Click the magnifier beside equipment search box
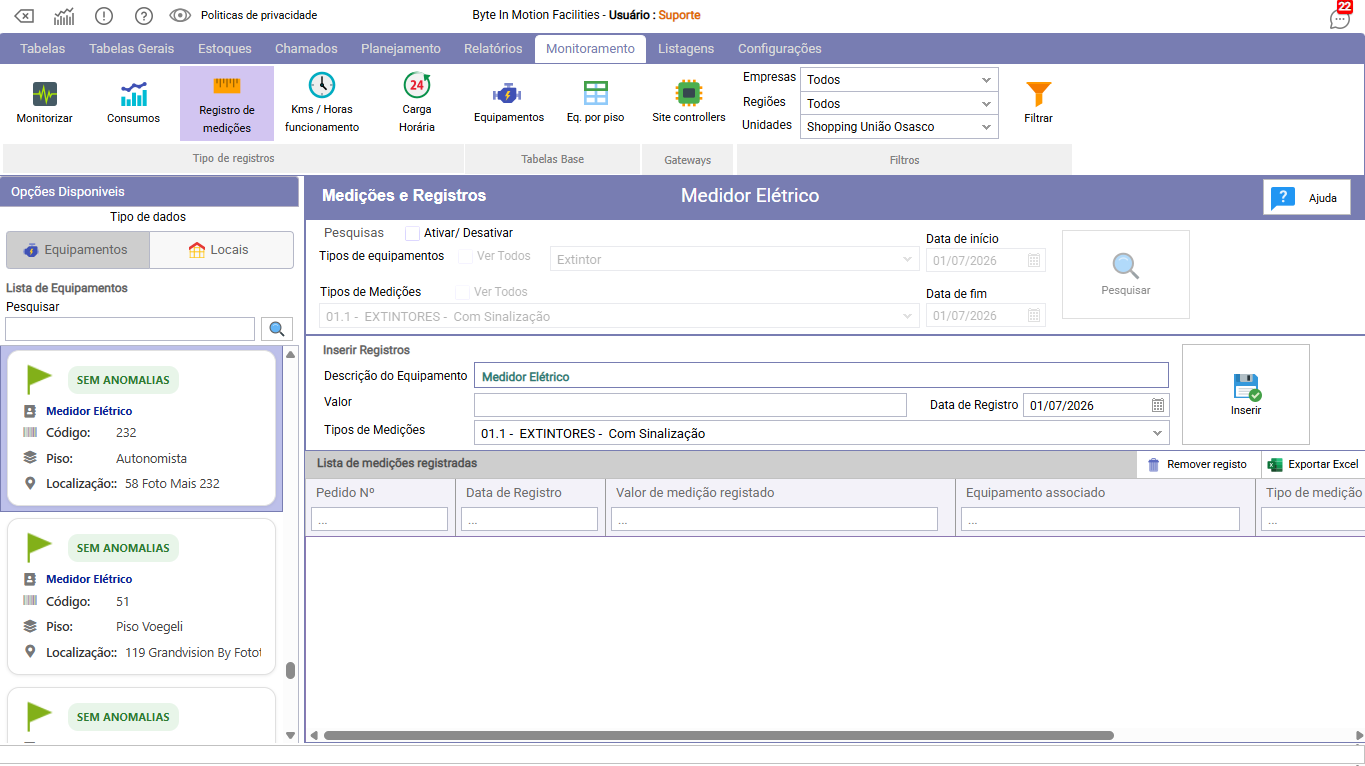The height and width of the screenshot is (766, 1365). (276, 329)
